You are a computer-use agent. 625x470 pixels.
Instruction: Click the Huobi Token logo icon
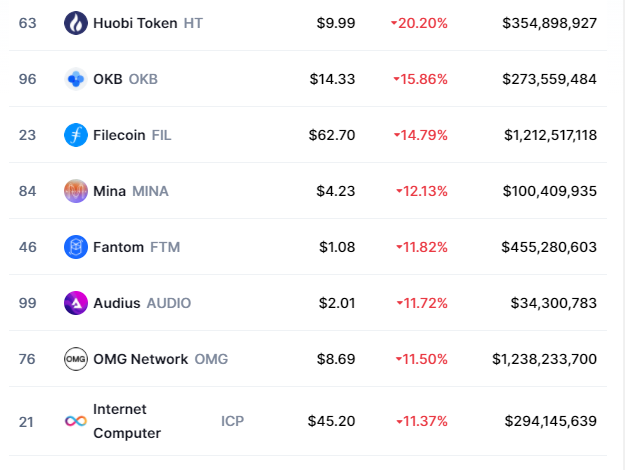click(x=76, y=22)
